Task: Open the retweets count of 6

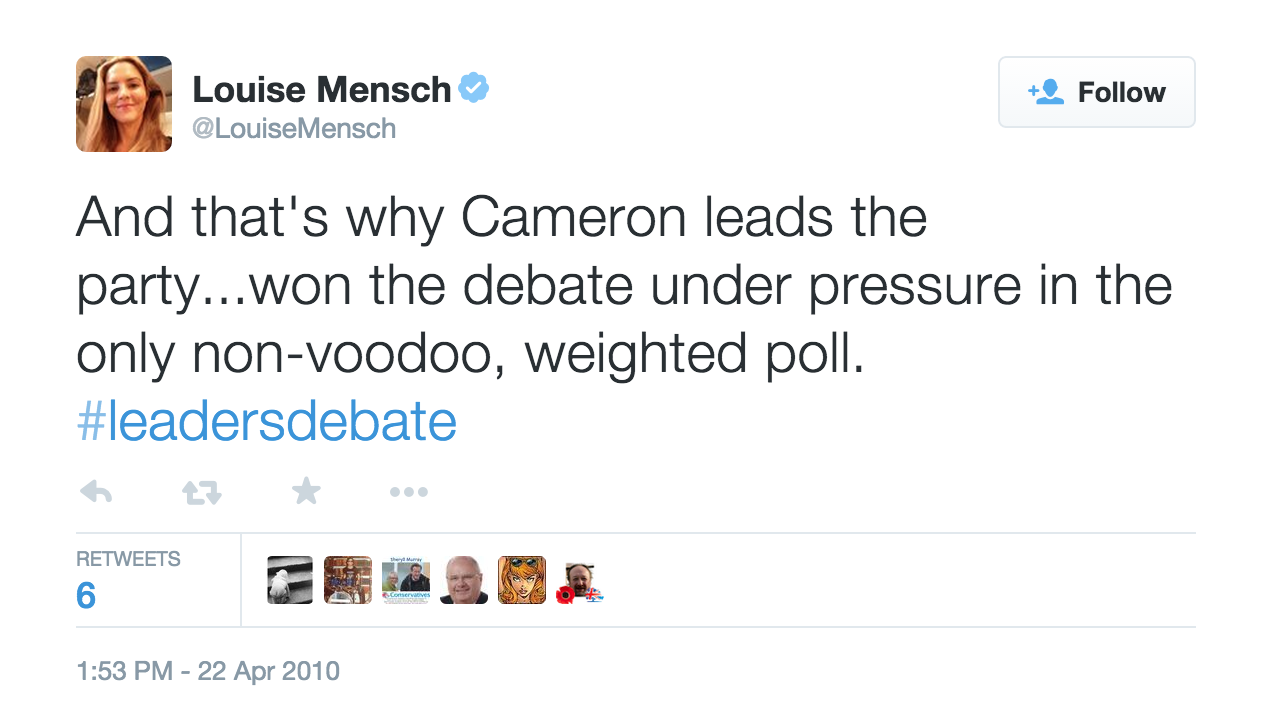Action: pos(86,597)
